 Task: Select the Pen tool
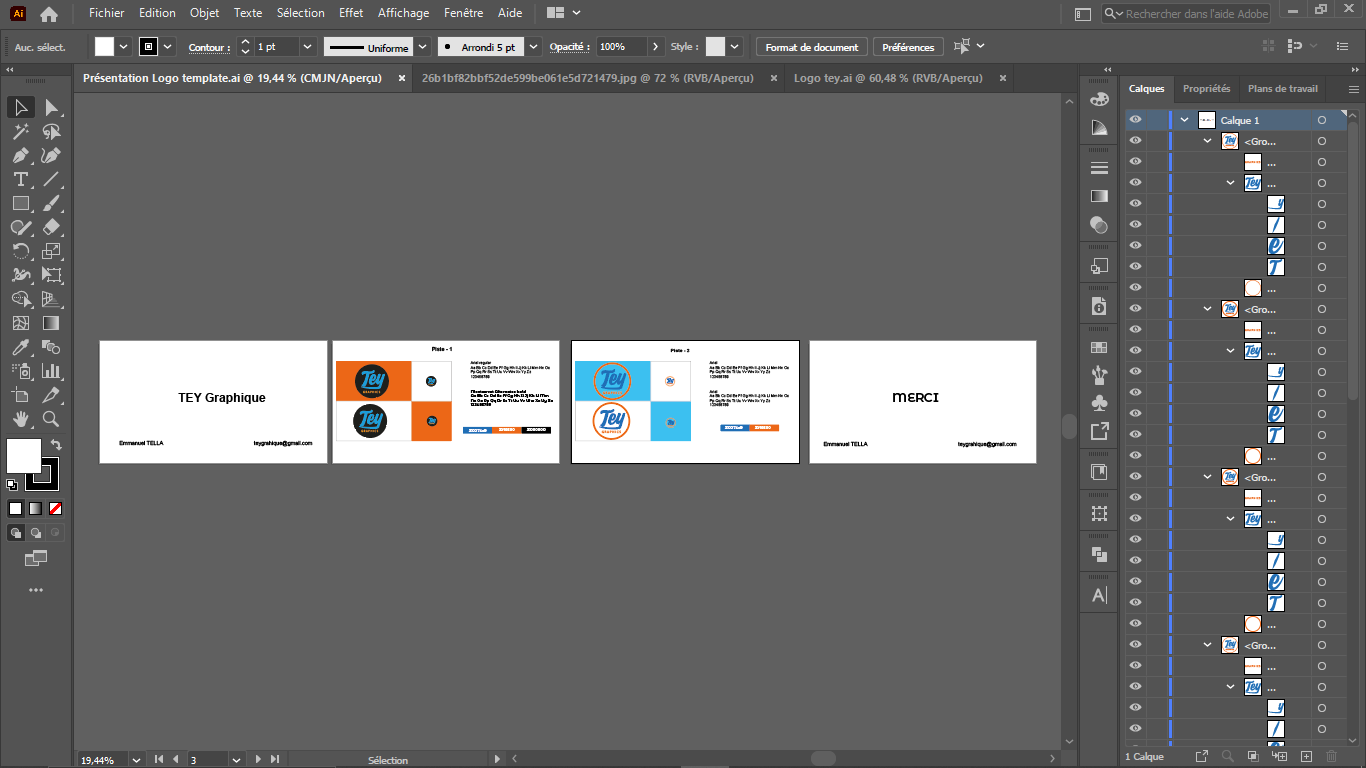pyautogui.click(x=21, y=155)
